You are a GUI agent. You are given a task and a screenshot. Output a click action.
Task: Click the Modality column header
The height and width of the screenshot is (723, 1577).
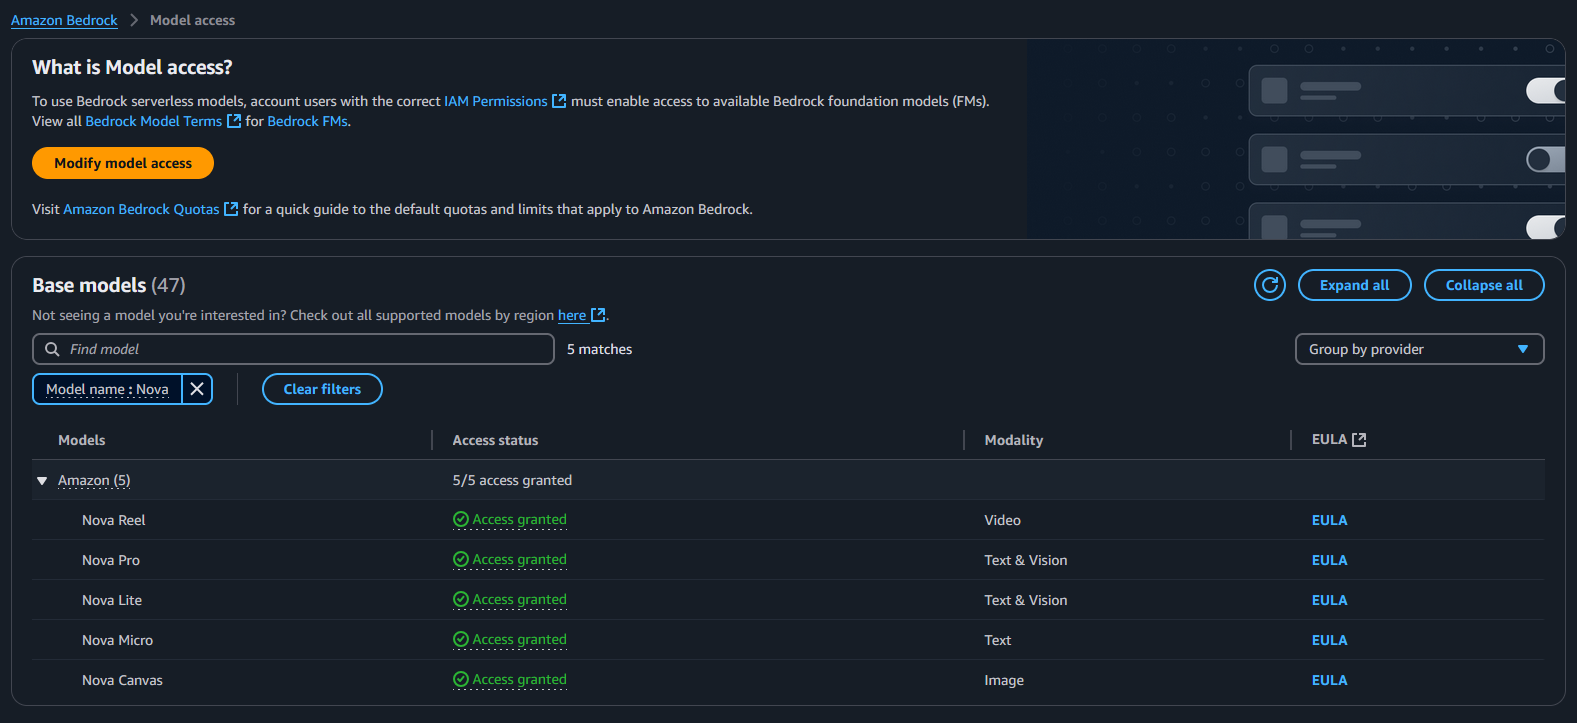point(1014,440)
